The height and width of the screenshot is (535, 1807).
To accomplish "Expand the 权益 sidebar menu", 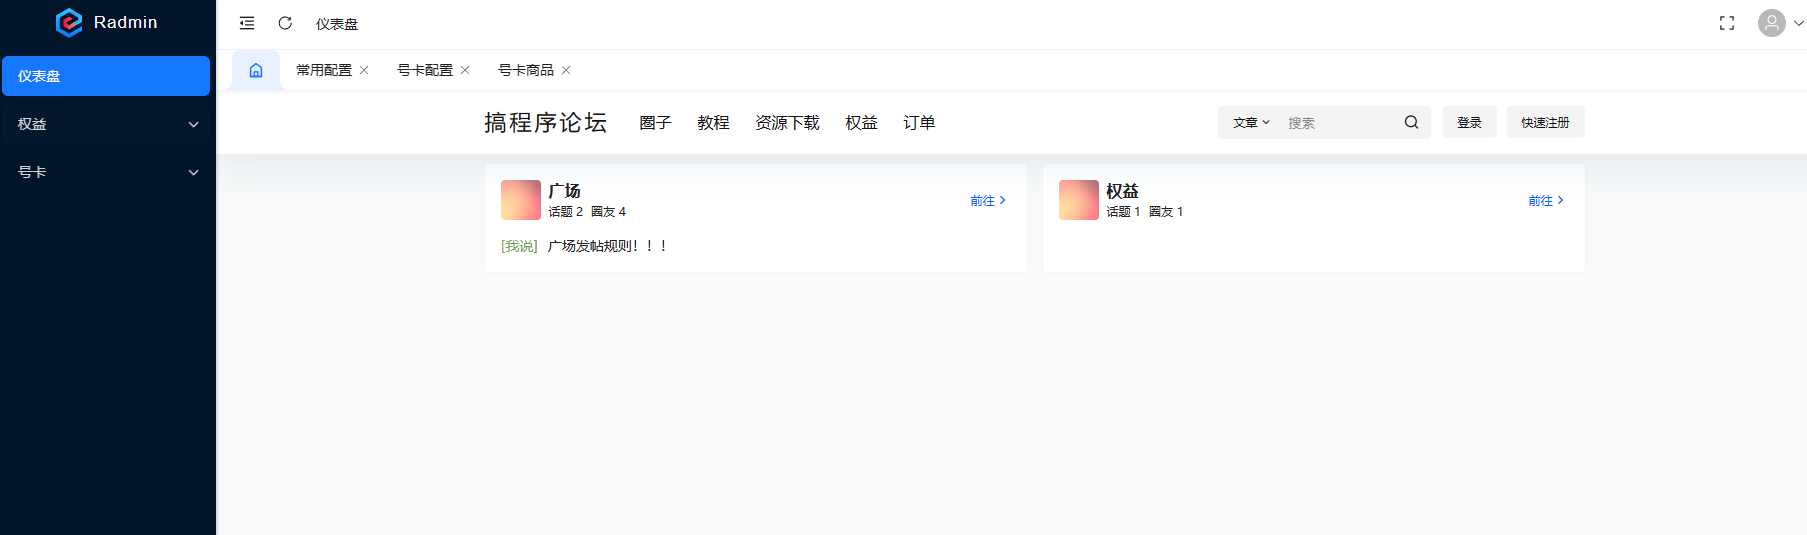I will coord(106,124).
